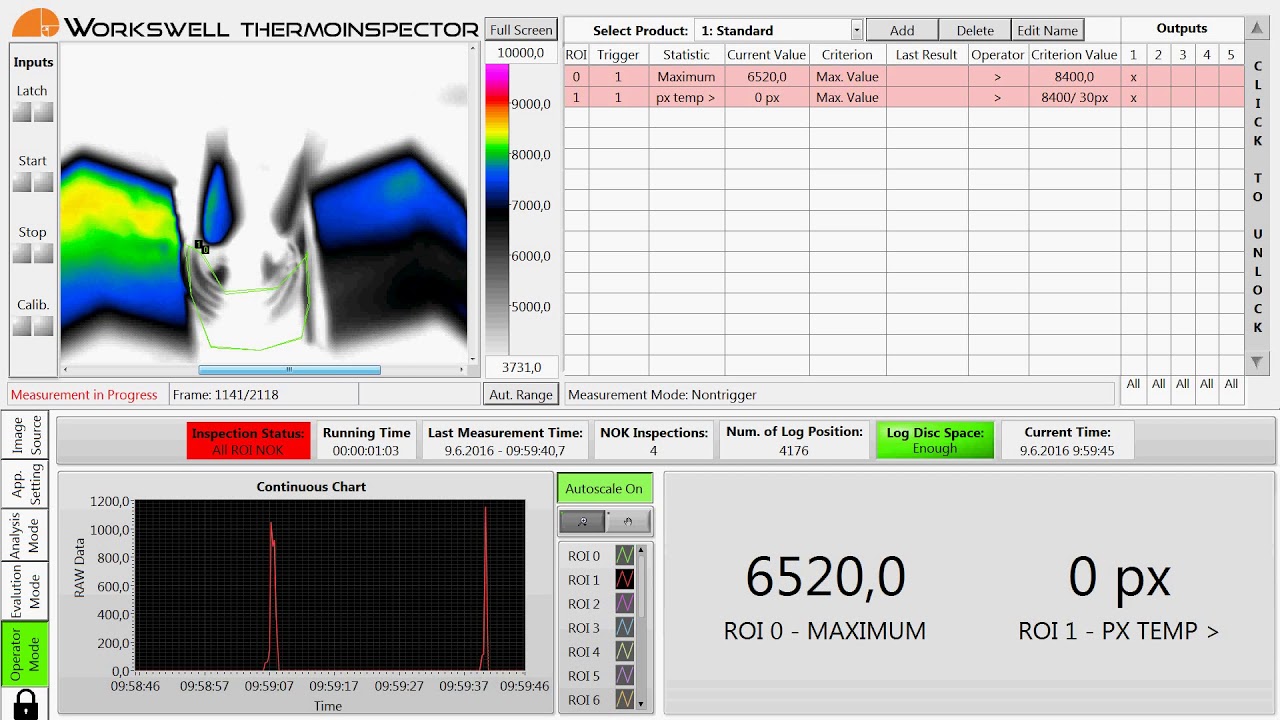Click the left Stop input indicator
This screenshot has width=1280, height=720.
coord(22,254)
